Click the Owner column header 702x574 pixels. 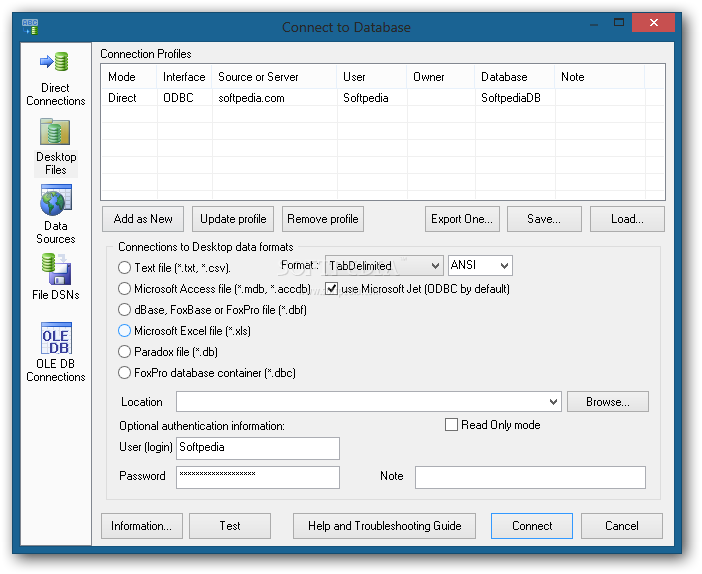[441, 77]
